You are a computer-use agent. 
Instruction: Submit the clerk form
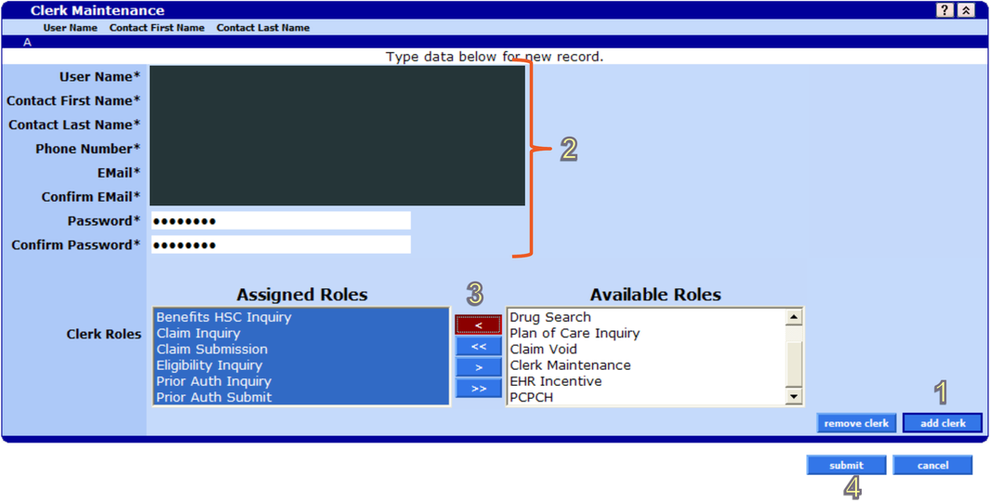tap(846, 465)
